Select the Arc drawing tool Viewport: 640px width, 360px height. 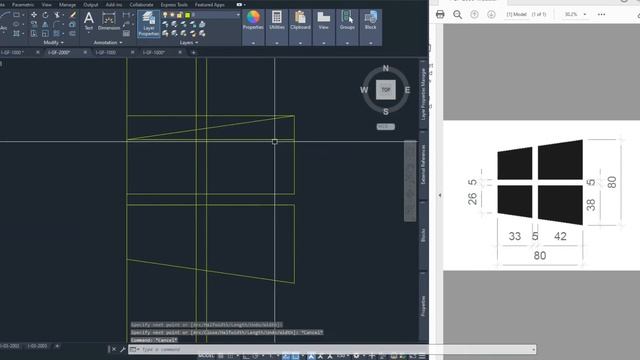coord(4,20)
